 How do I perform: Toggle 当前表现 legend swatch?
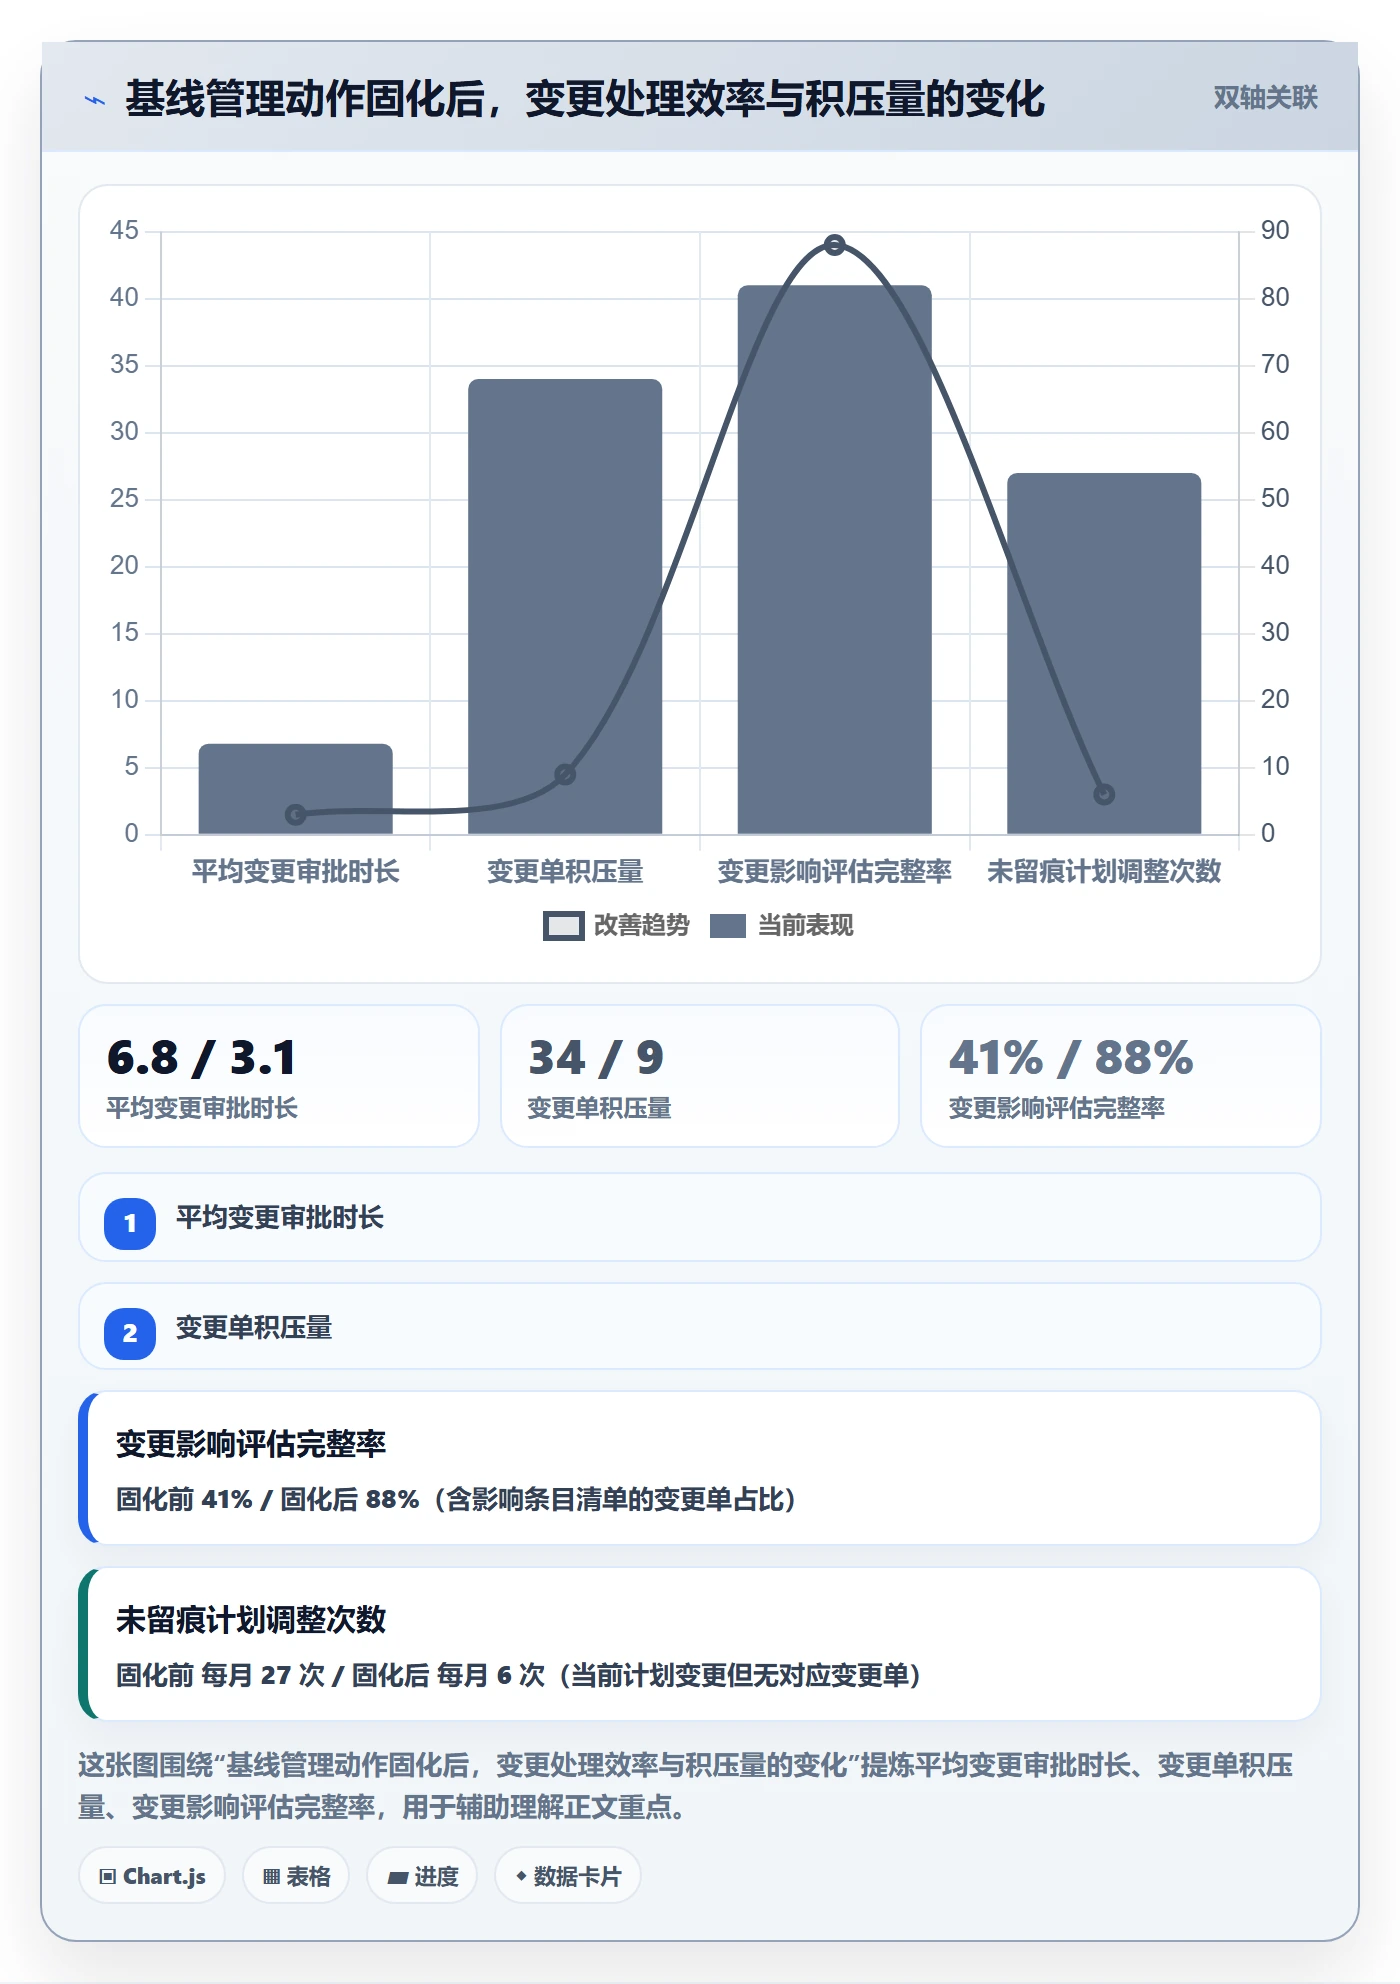click(x=728, y=926)
